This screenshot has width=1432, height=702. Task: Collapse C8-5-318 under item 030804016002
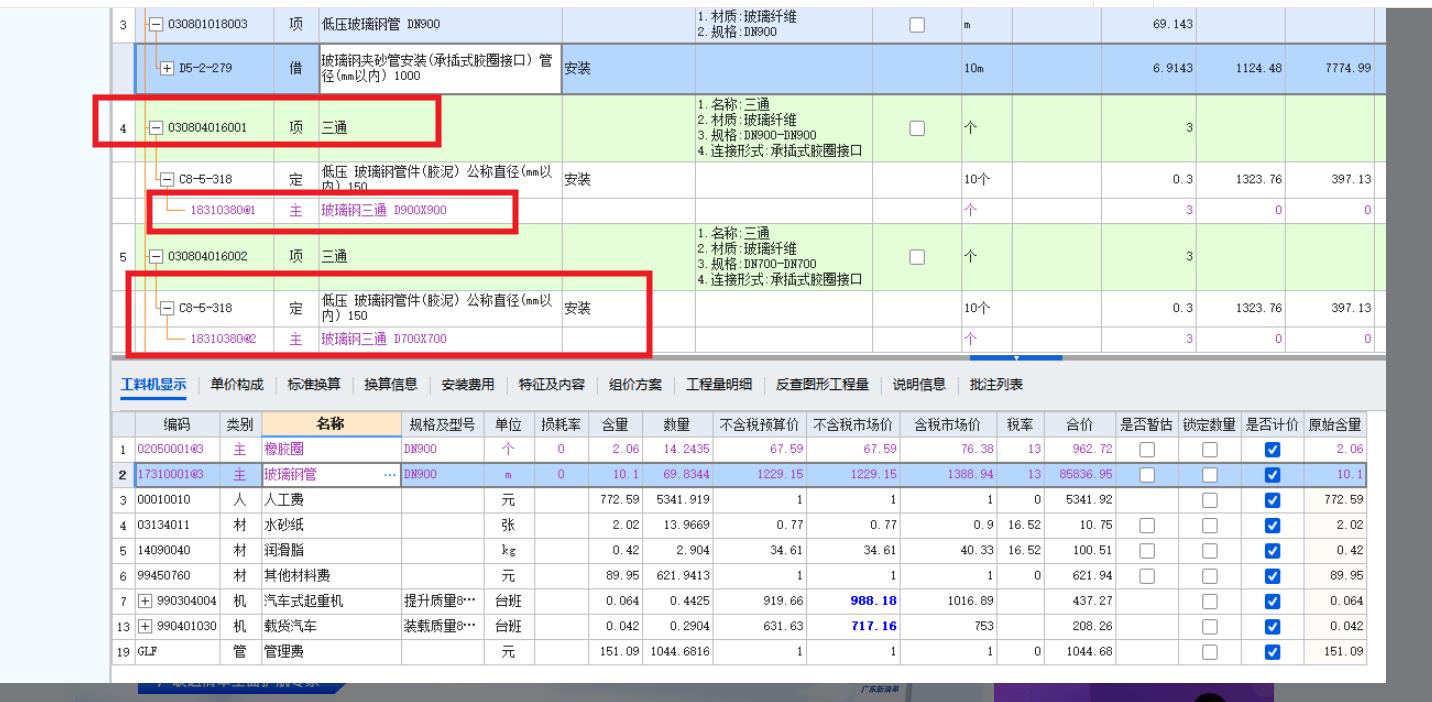(x=167, y=309)
